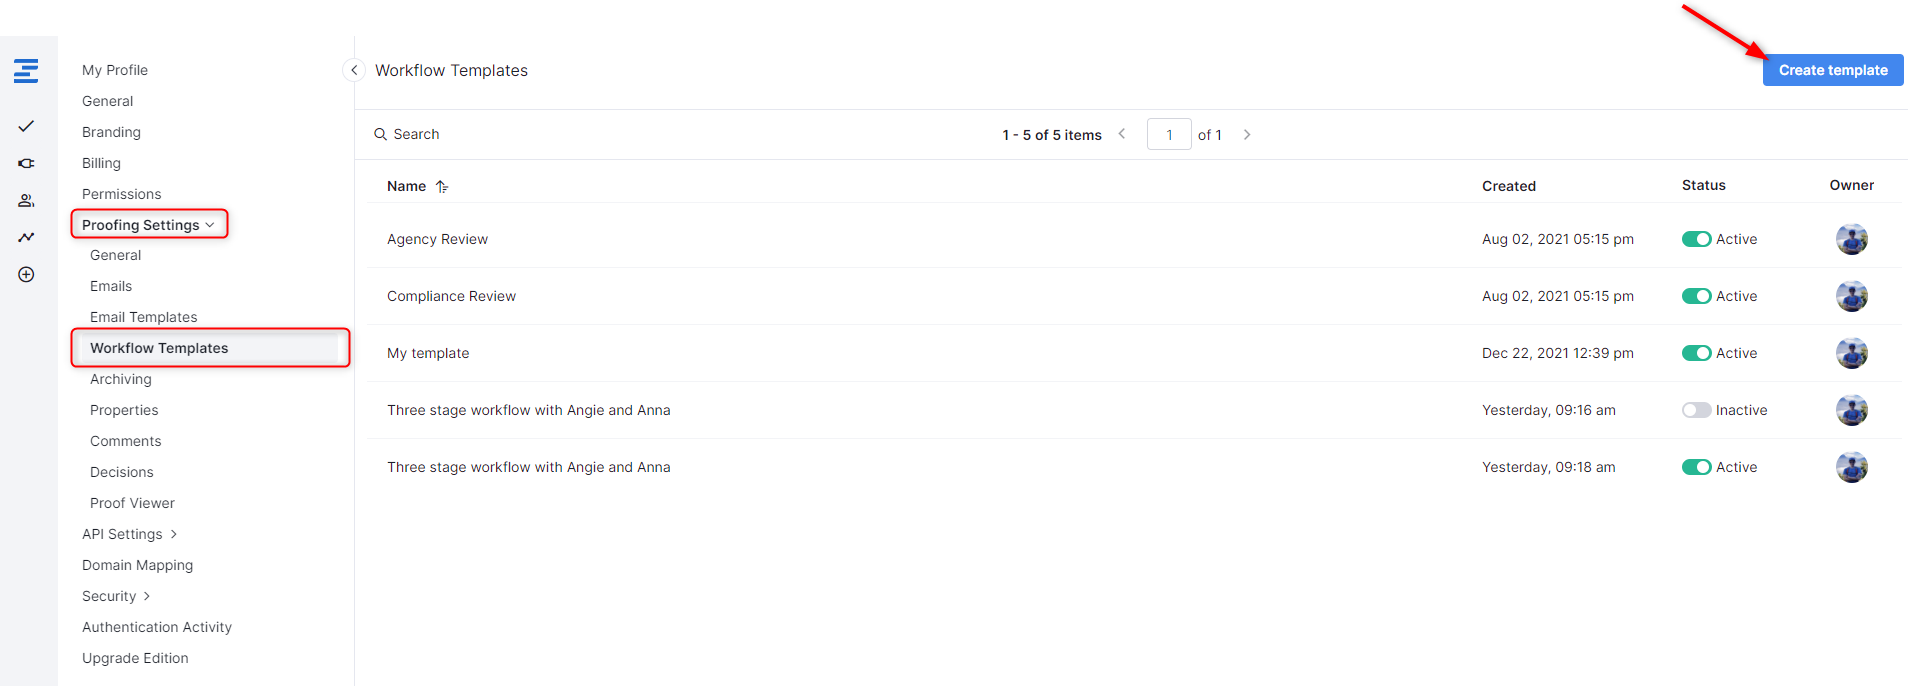
Task: Toggle Compliance Review status switch
Action: pos(1696,296)
